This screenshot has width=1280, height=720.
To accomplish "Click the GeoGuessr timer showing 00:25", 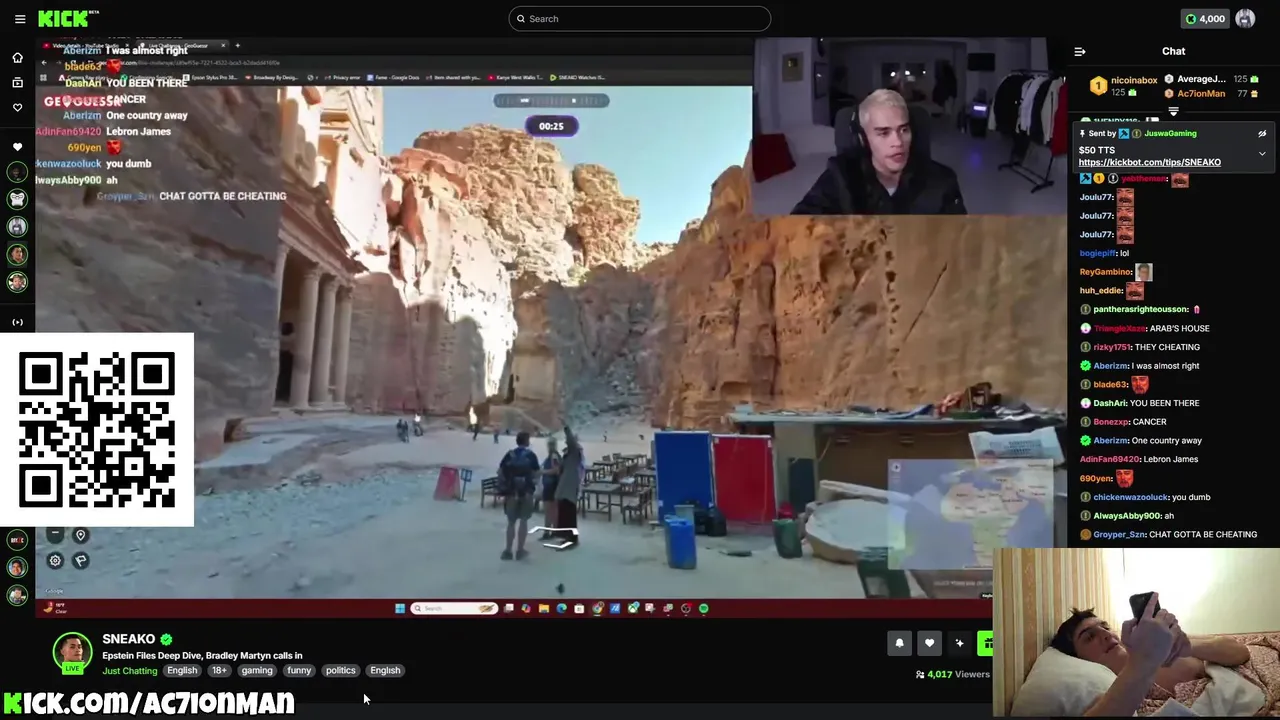I will click(551, 126).
